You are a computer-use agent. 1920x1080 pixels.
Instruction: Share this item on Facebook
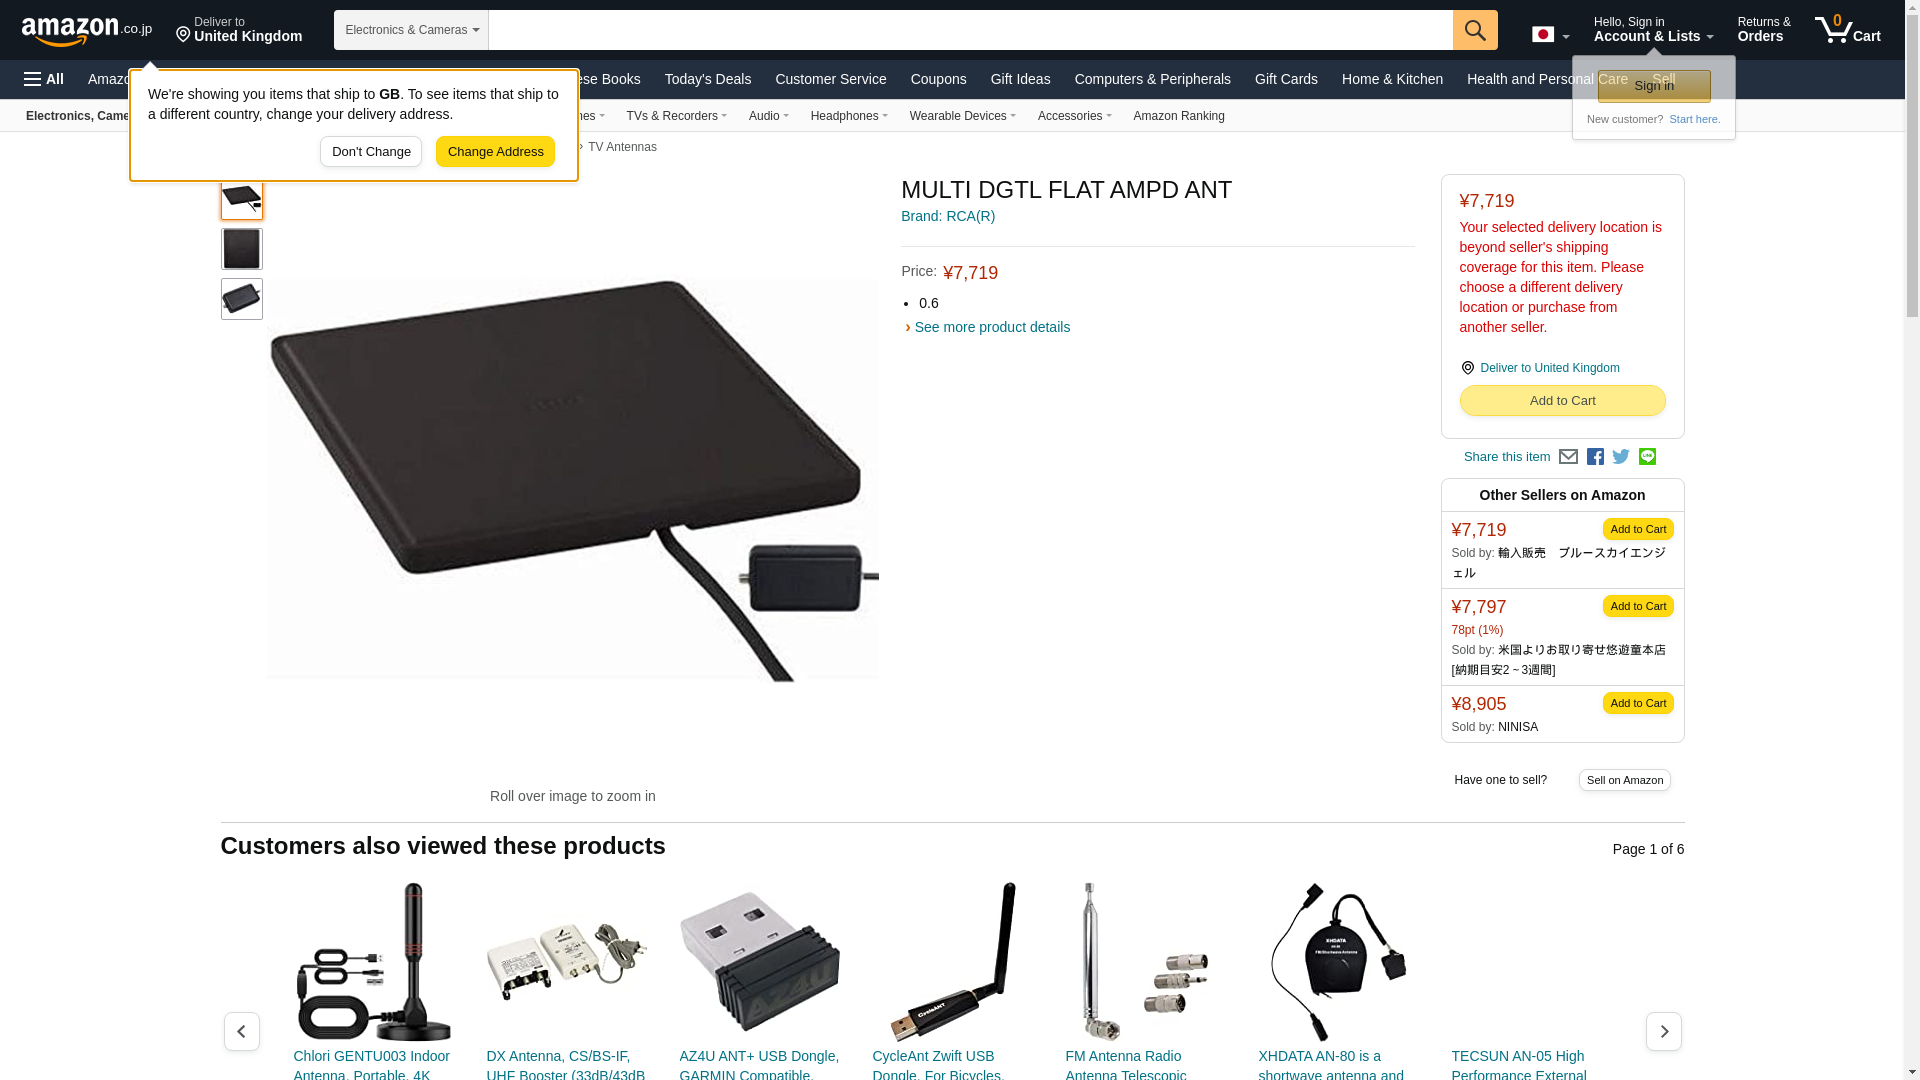point(1595,457)
